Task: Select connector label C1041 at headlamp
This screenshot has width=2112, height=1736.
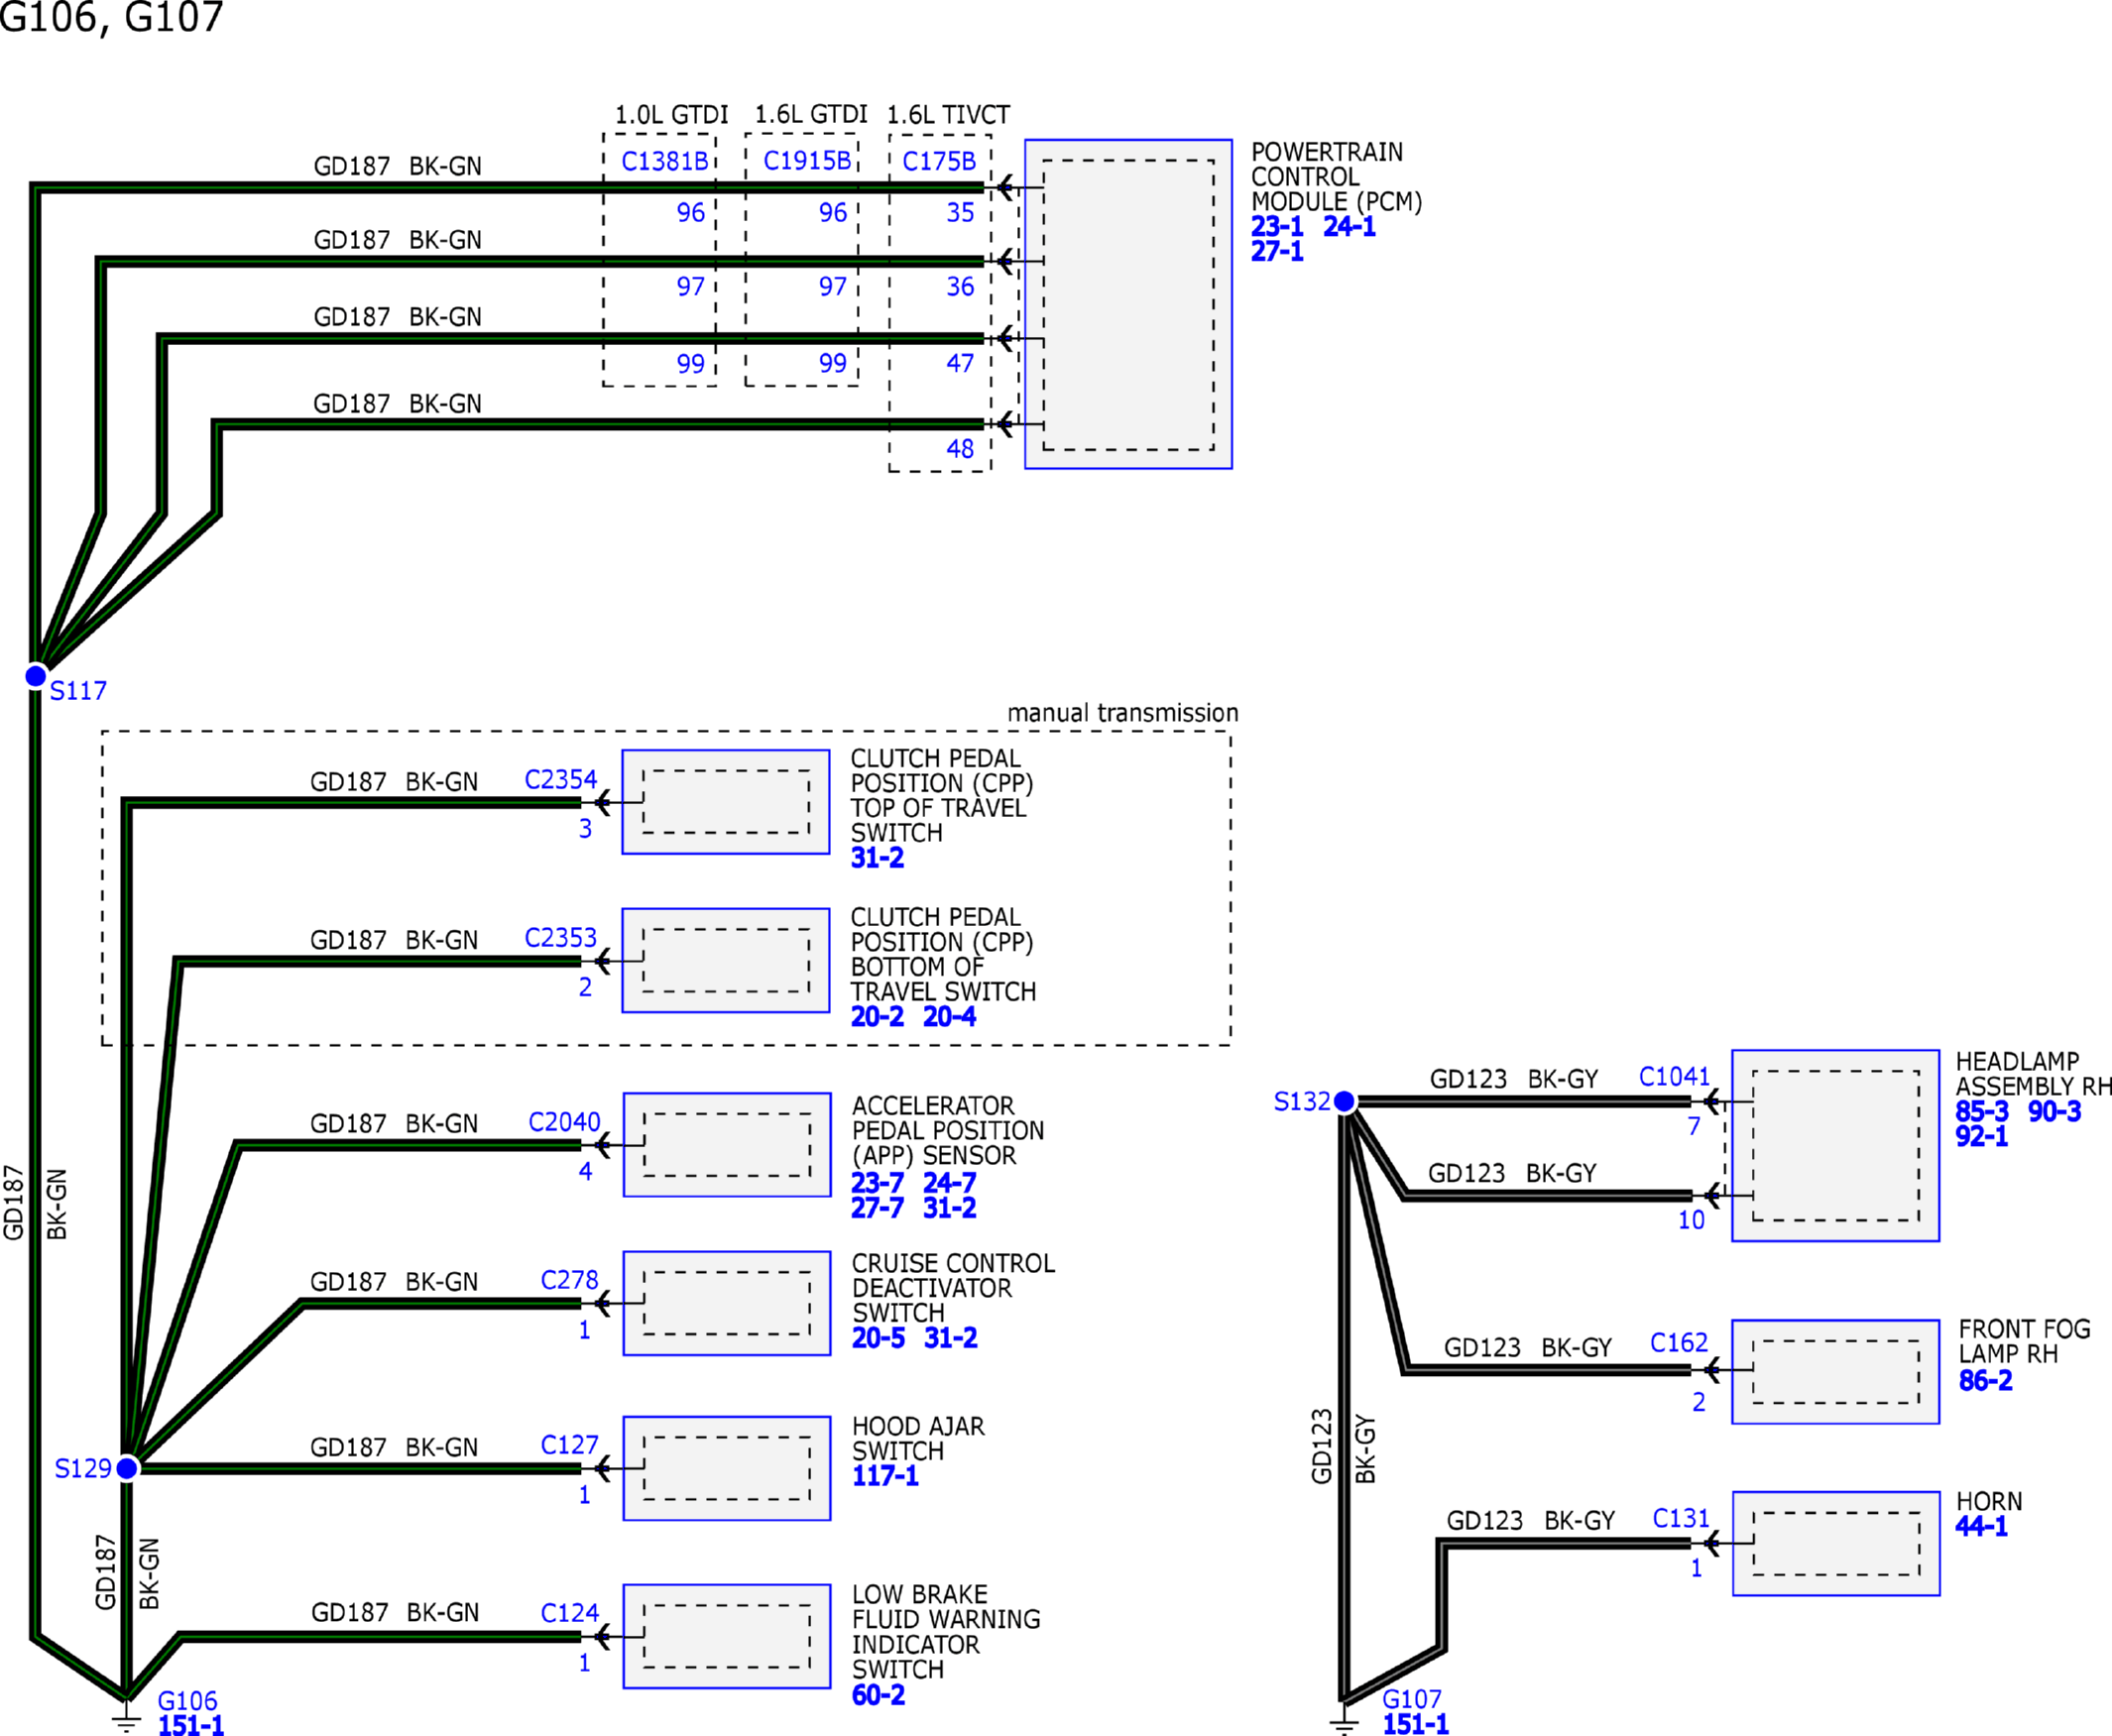Action: (1674, 1077)
